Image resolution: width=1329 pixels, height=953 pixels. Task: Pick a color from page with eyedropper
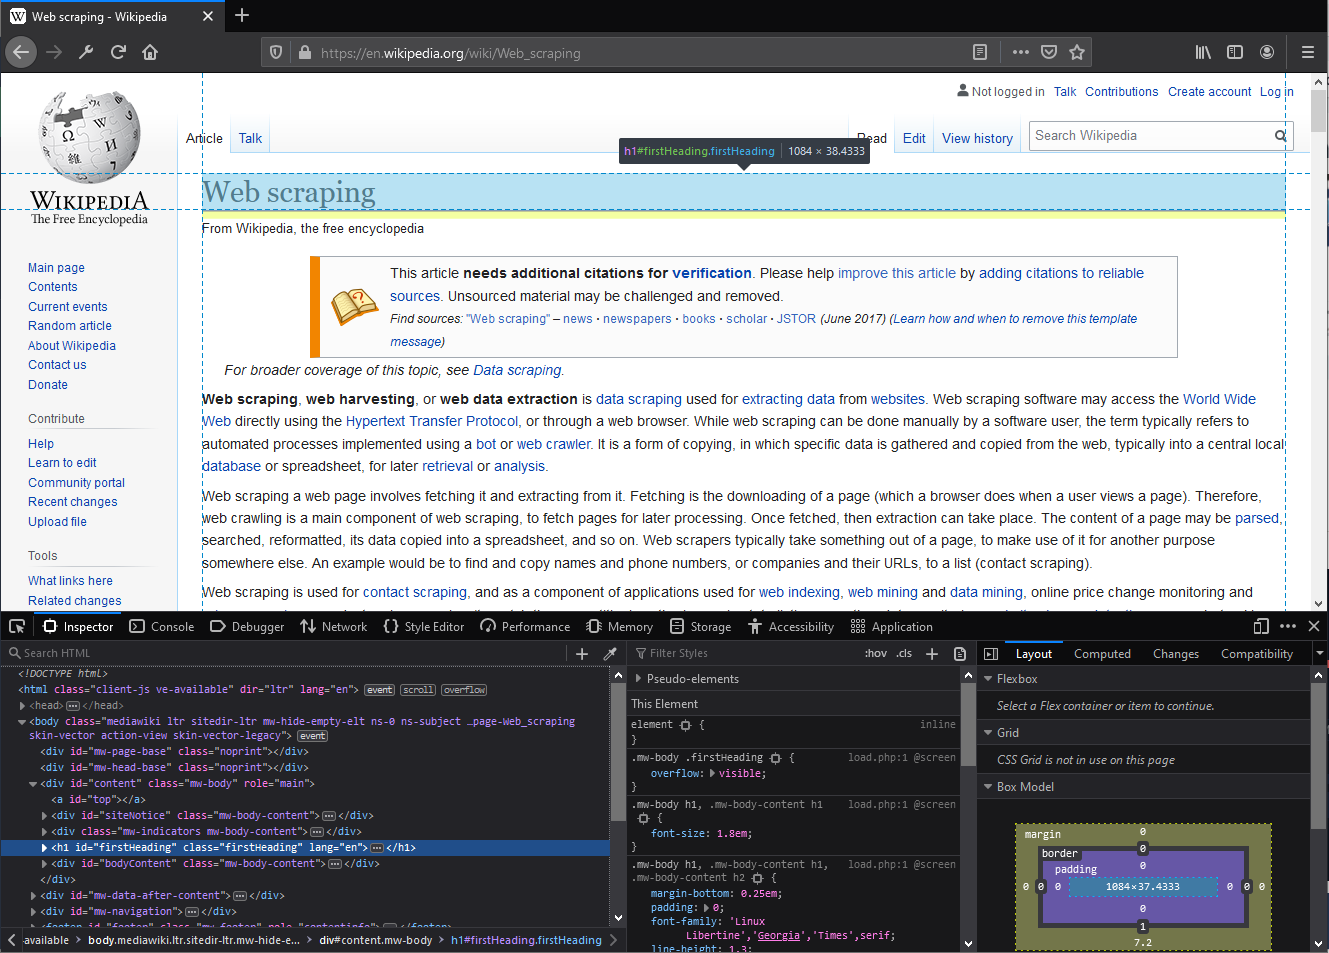tap(610, 653)
